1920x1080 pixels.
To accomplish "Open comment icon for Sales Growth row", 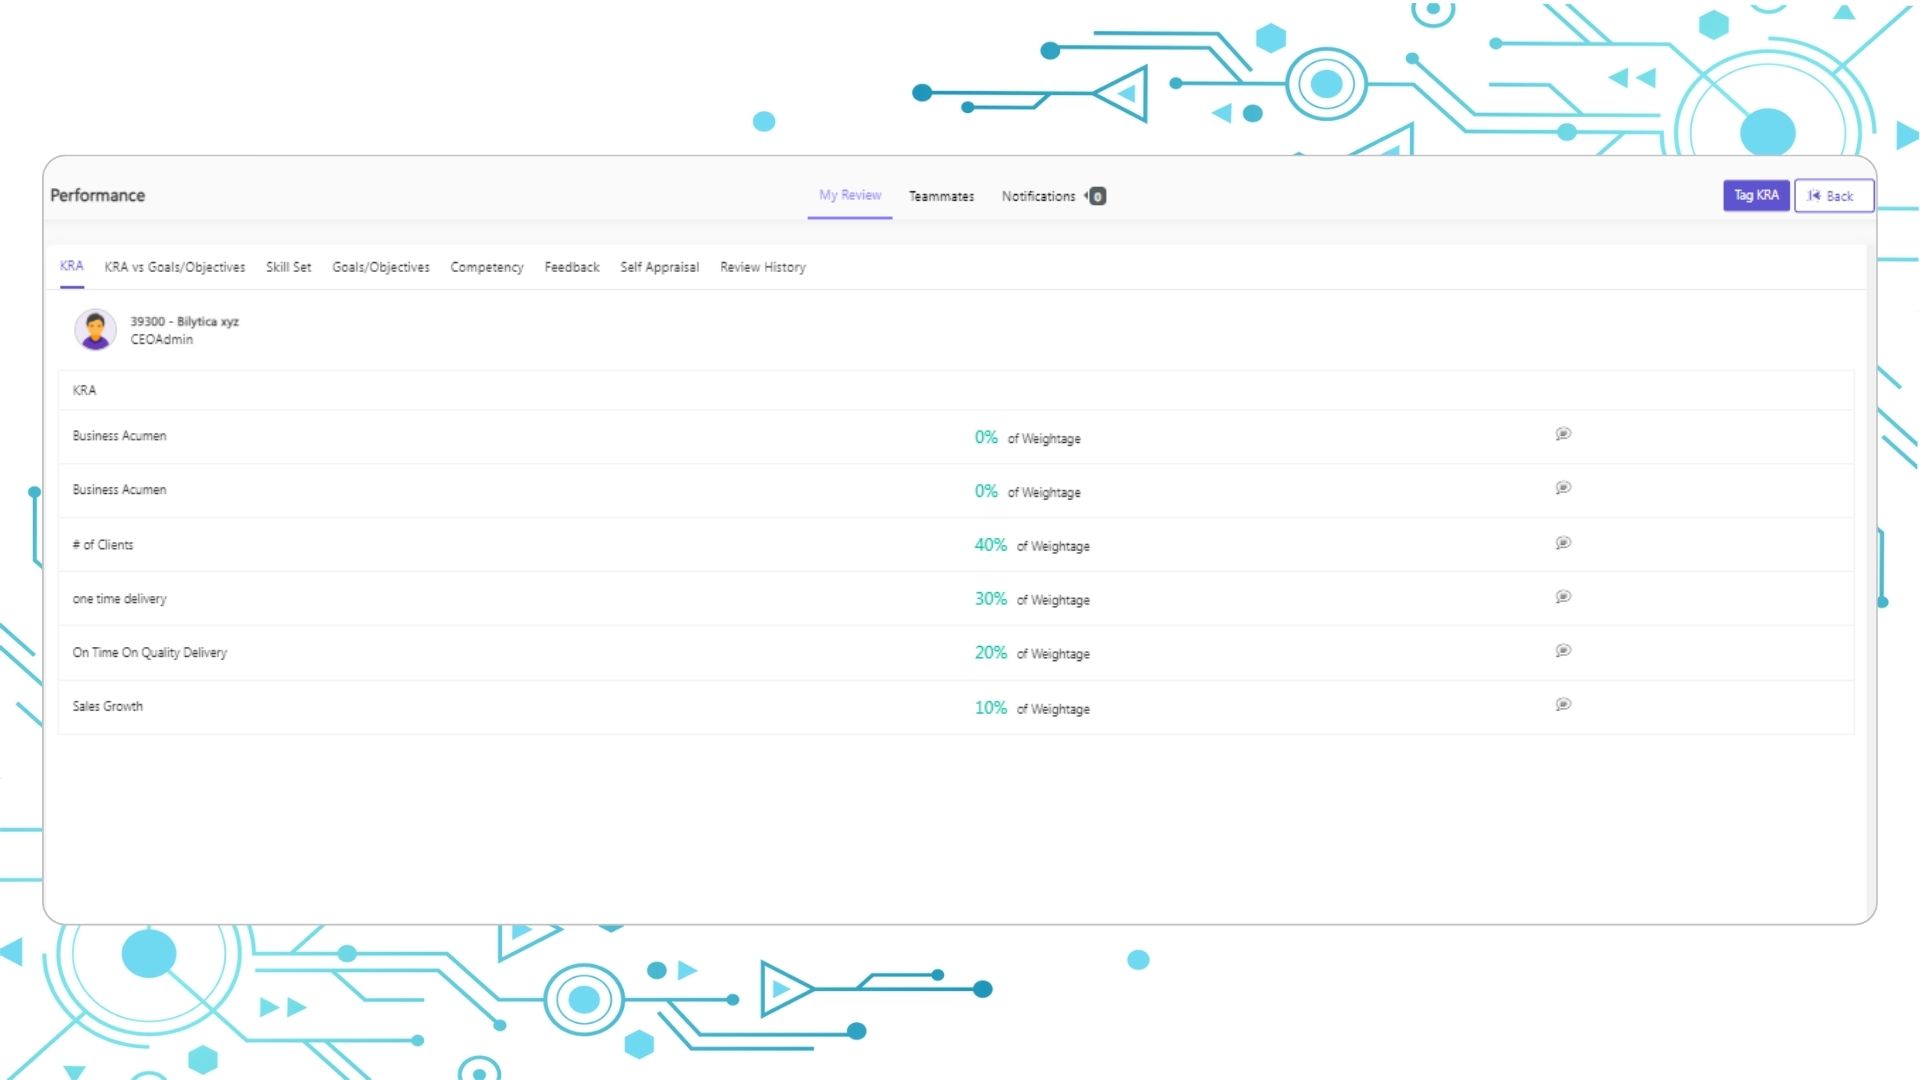I will click(x=1563, y=705).
